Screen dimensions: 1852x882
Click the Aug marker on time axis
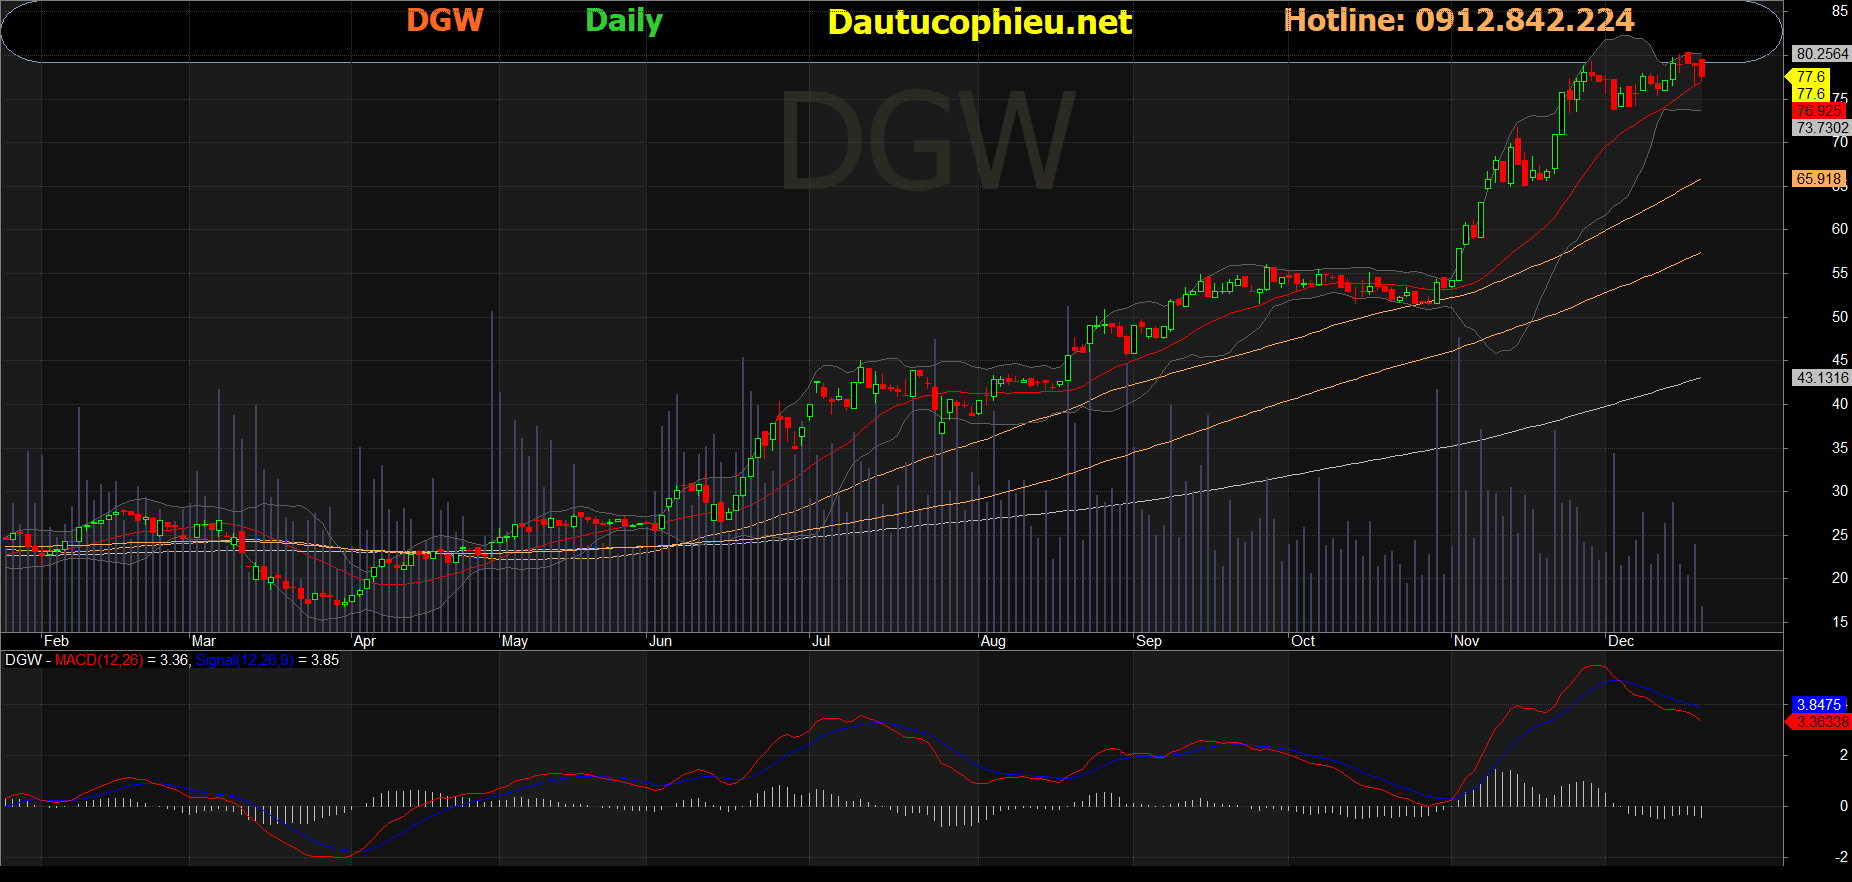[x=993, y=641]
